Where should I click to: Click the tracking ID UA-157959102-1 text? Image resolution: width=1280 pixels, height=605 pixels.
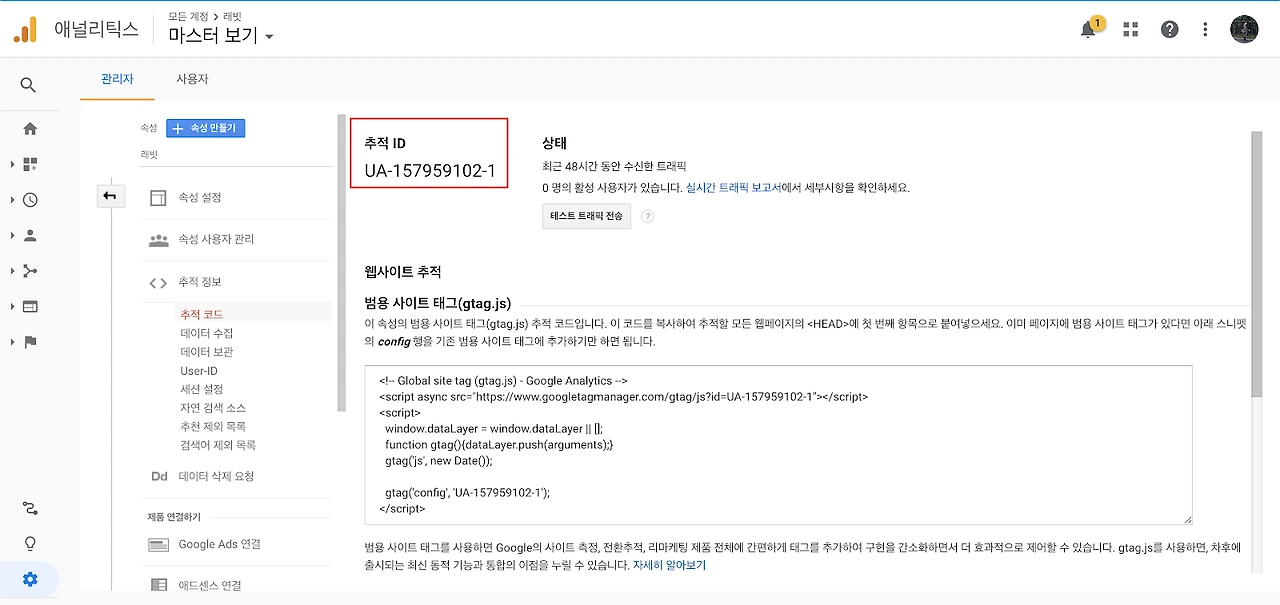(430, 171)
